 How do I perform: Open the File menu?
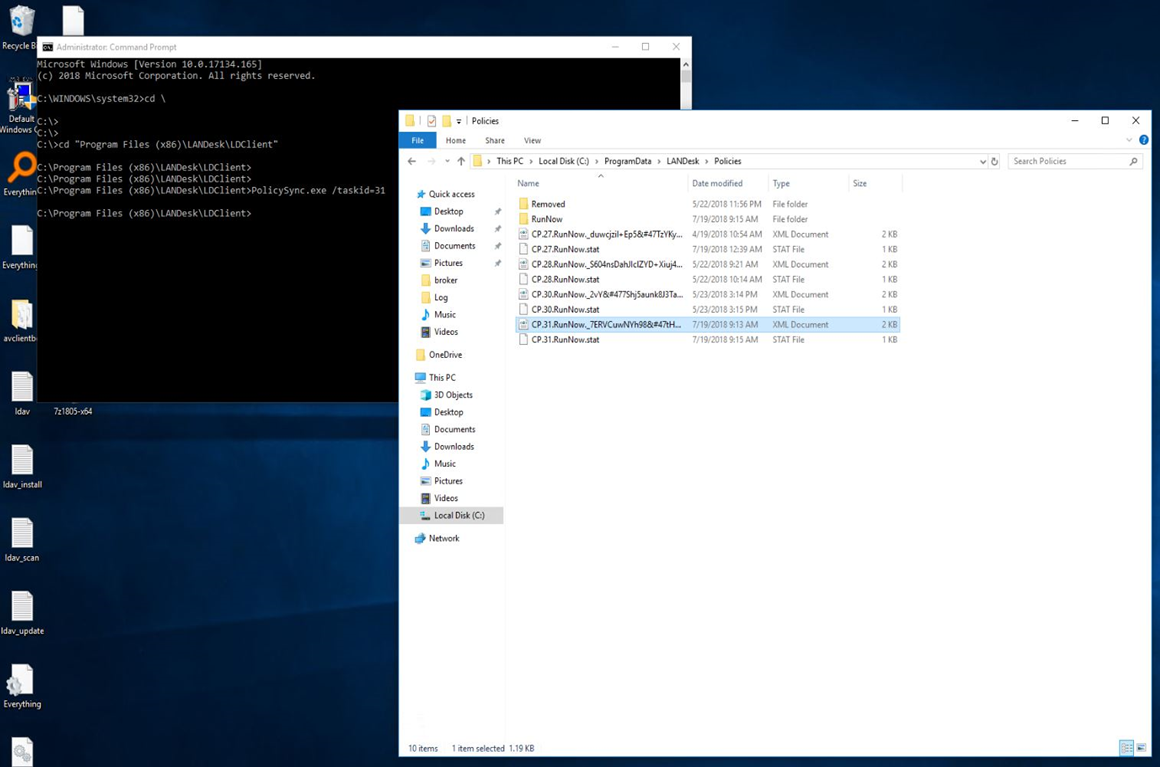pos(417,140)
